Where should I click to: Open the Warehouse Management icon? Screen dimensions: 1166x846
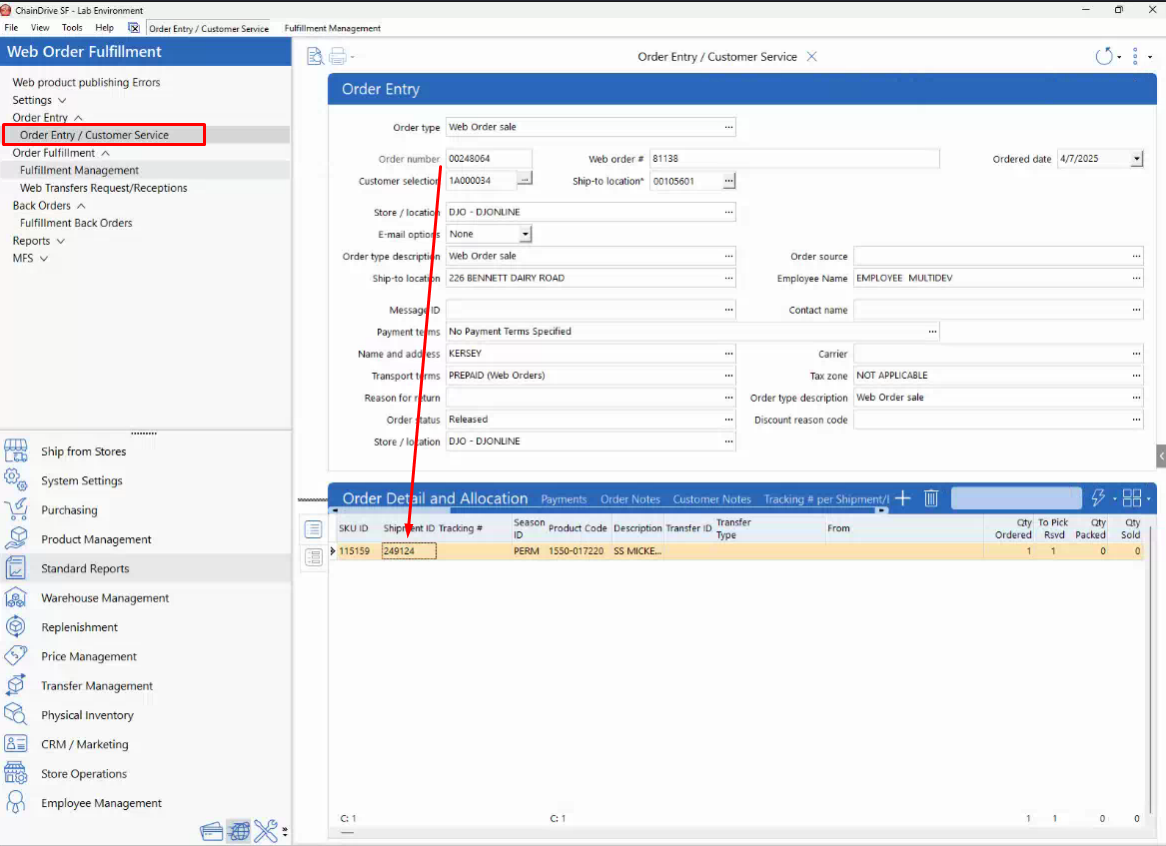coord(16,598)
